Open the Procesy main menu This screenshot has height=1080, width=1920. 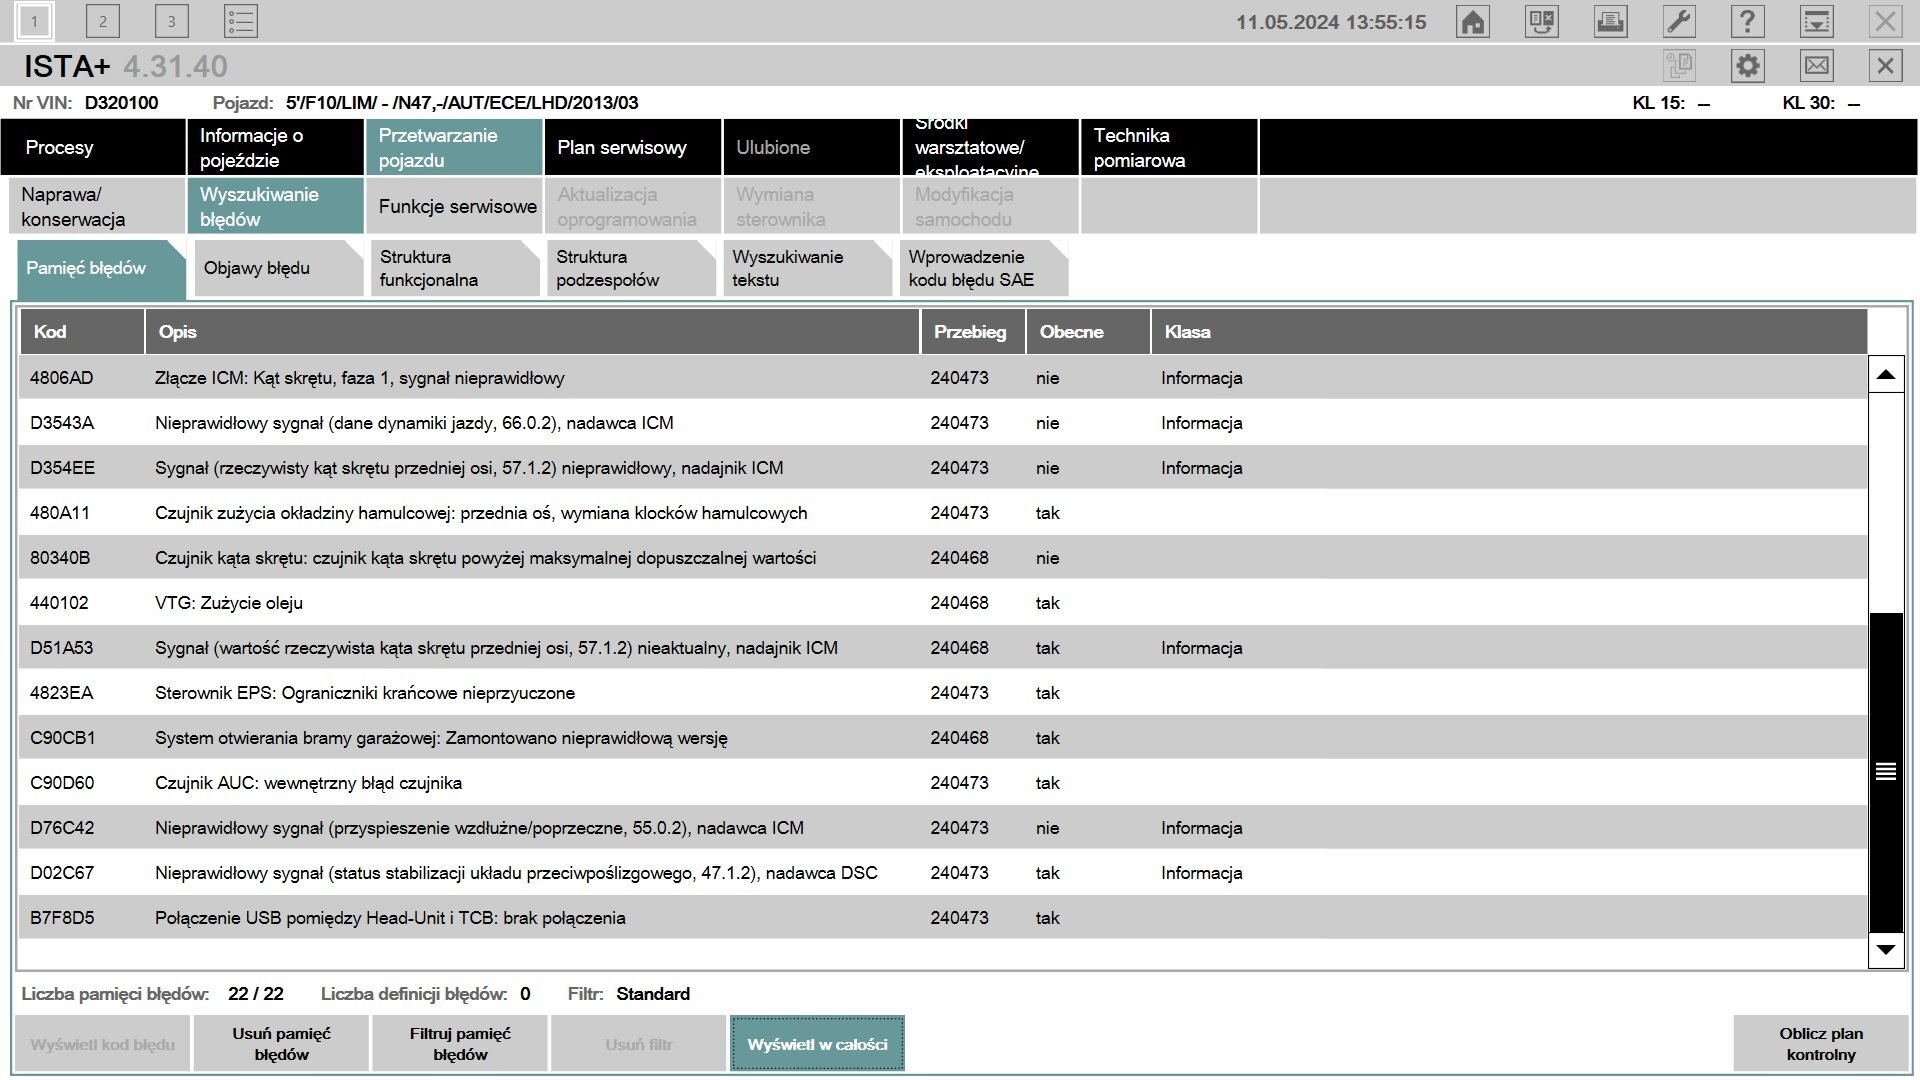tap(93, 147)
